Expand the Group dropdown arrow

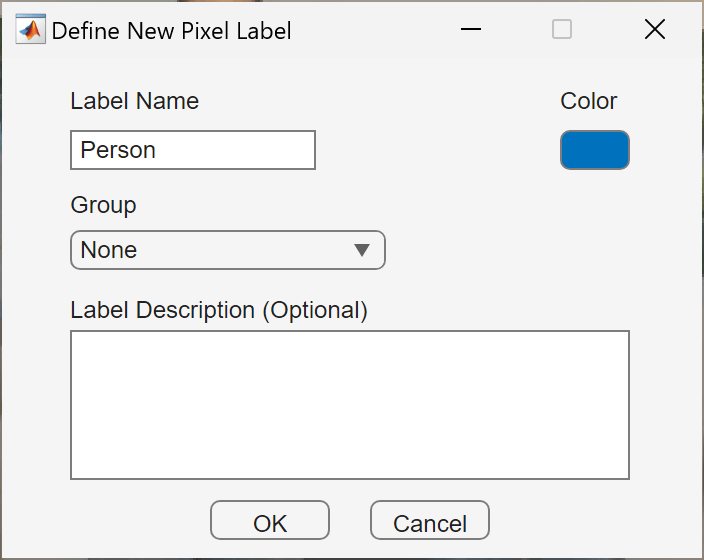point(362,250)
